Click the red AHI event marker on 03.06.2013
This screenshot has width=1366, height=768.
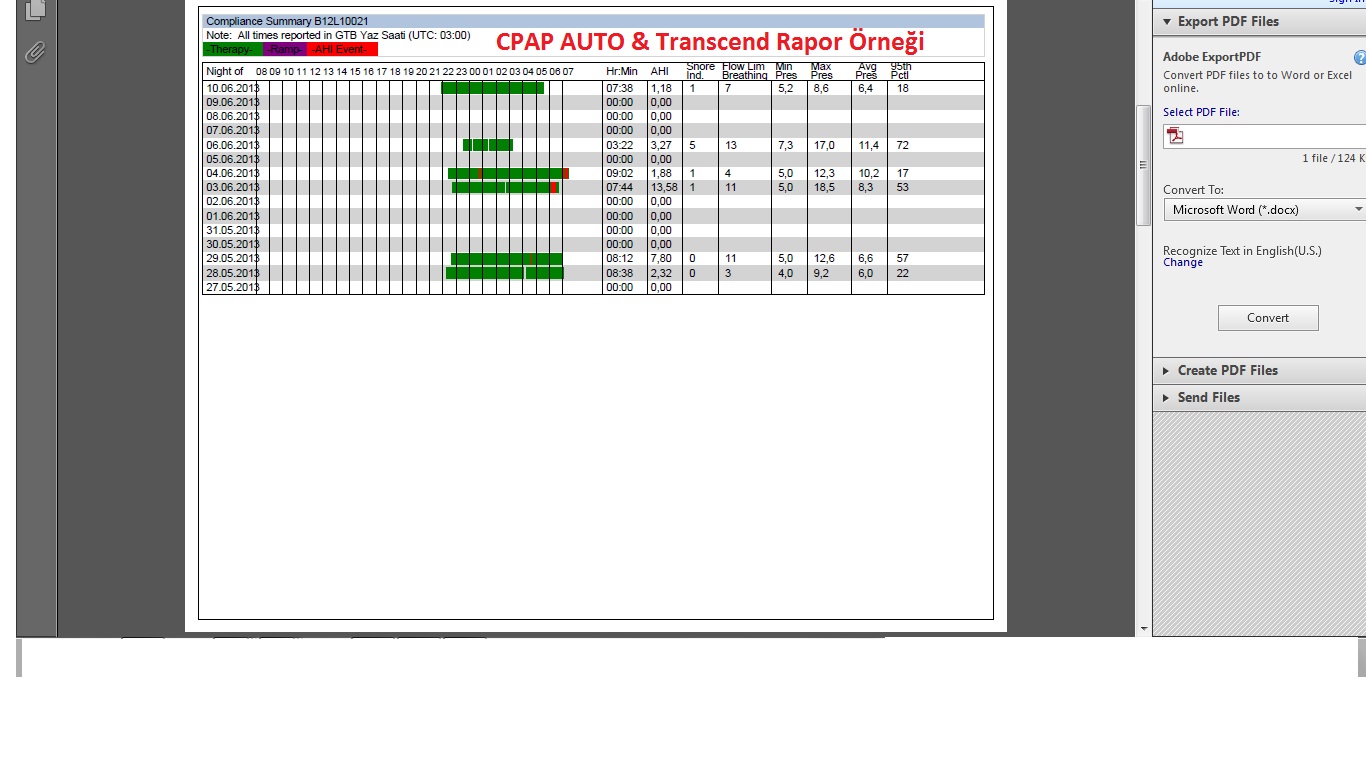click(x=554, y=188)
